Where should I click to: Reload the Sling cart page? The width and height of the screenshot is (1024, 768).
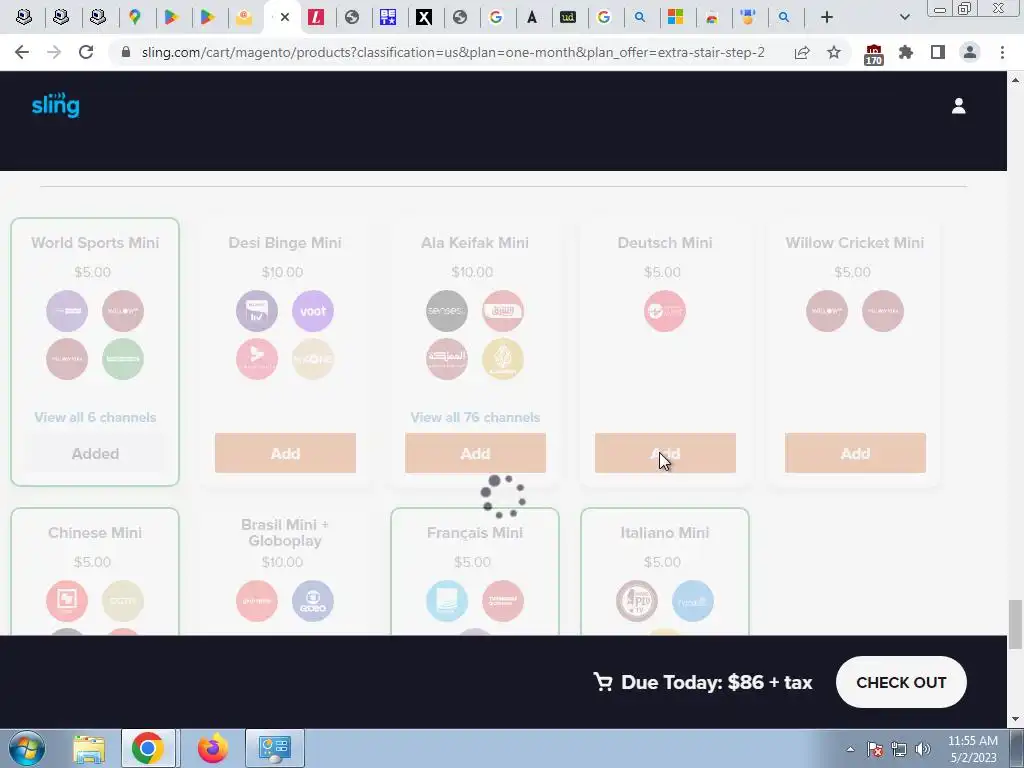pos(86,52)
